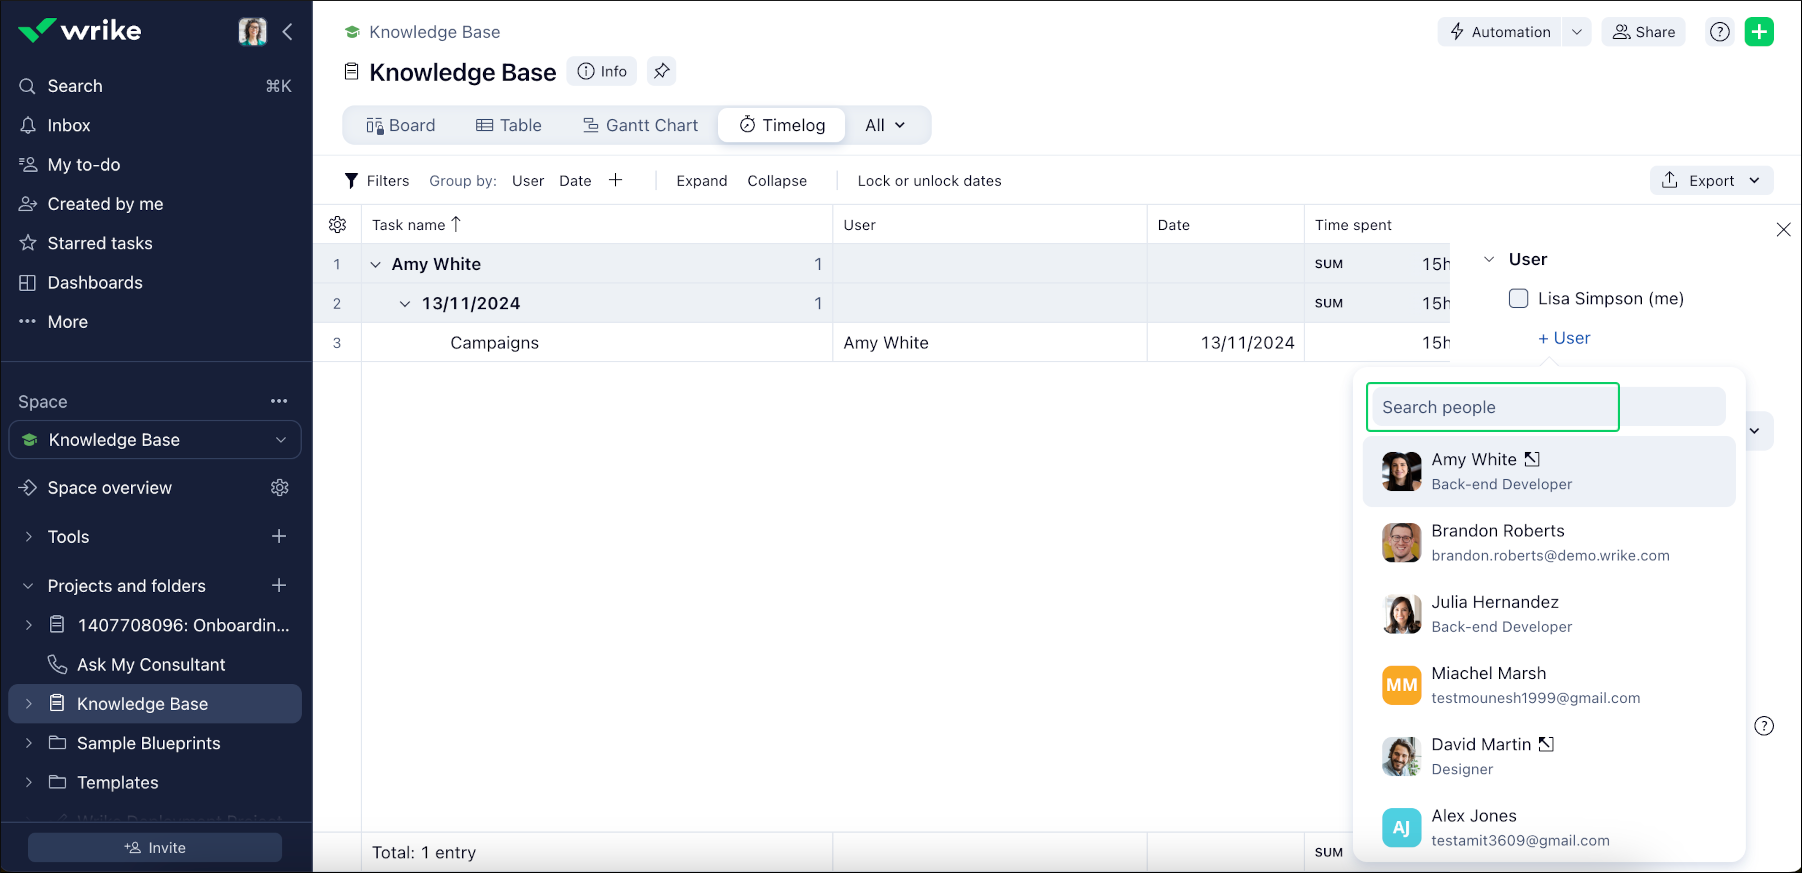
Task: Open the Export dropdown
Action: pos(1711,180)
